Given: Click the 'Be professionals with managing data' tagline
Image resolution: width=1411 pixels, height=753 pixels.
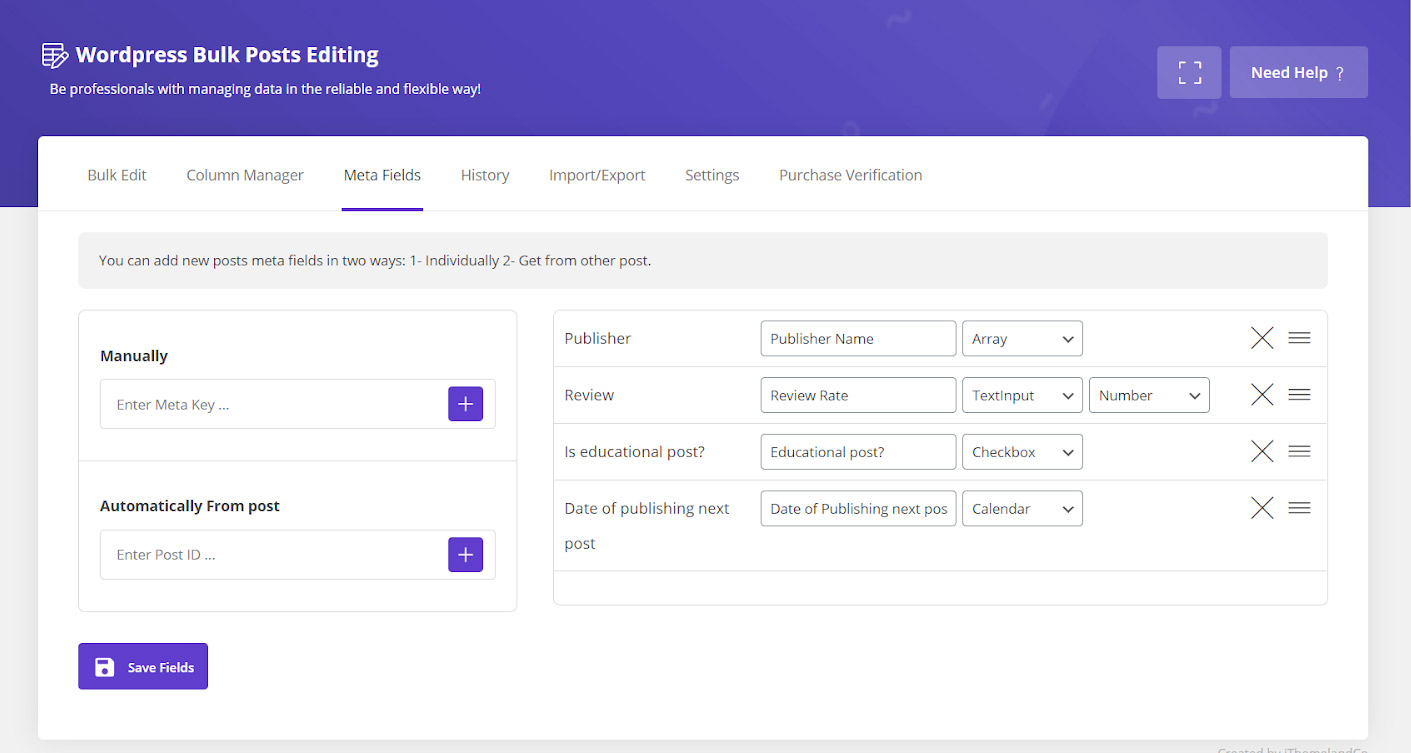Looking at the screenshot, I should [265, 89].
